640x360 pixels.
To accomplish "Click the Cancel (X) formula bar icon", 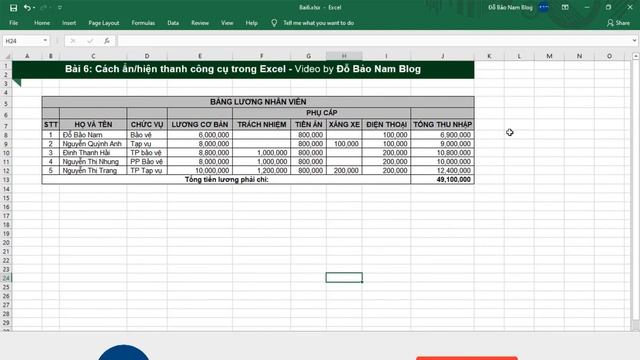I will [x=73, y=41].
